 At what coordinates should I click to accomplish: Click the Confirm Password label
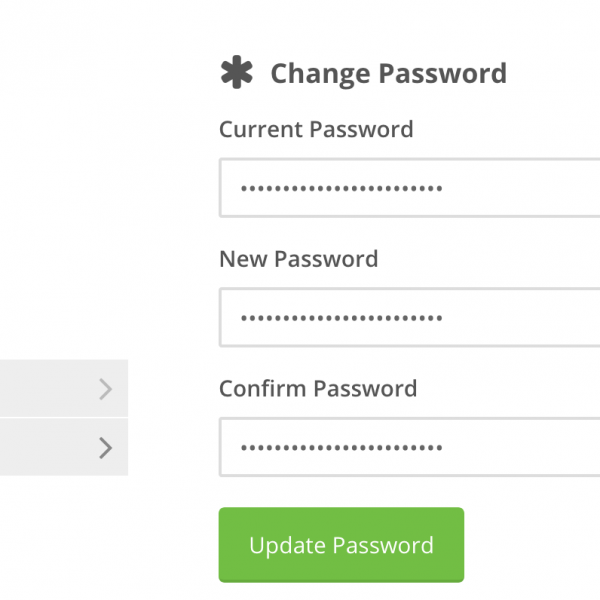[318, 388]
